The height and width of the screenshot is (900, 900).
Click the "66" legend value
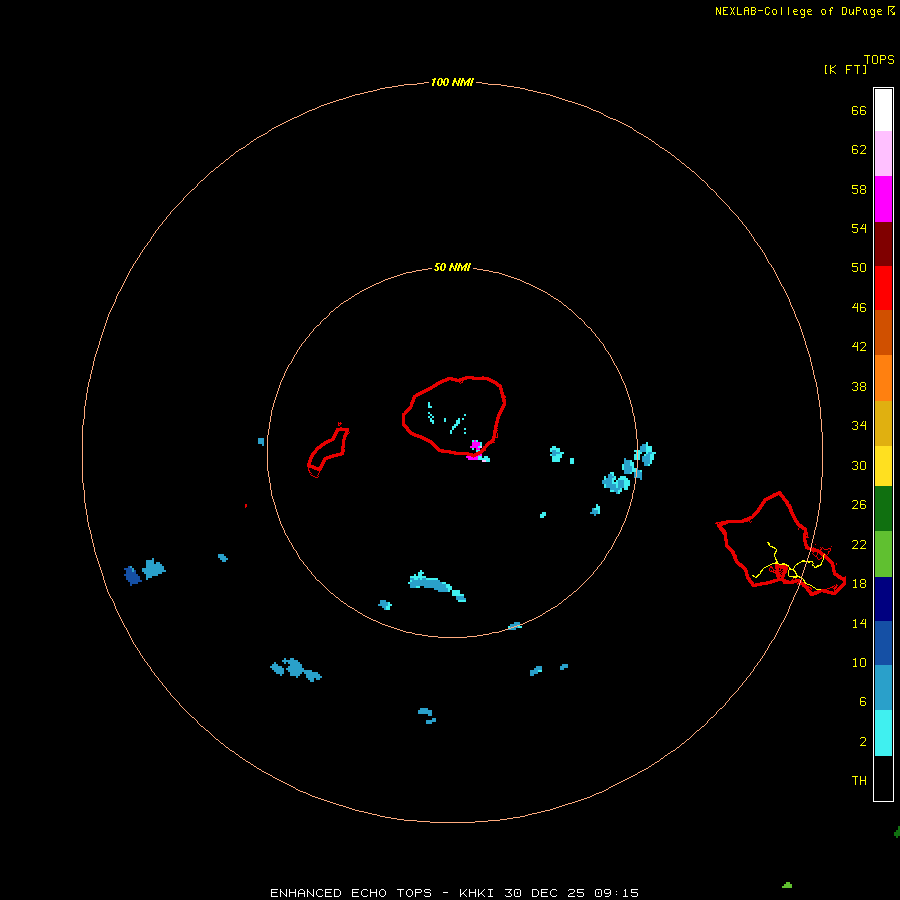[859, 110]
